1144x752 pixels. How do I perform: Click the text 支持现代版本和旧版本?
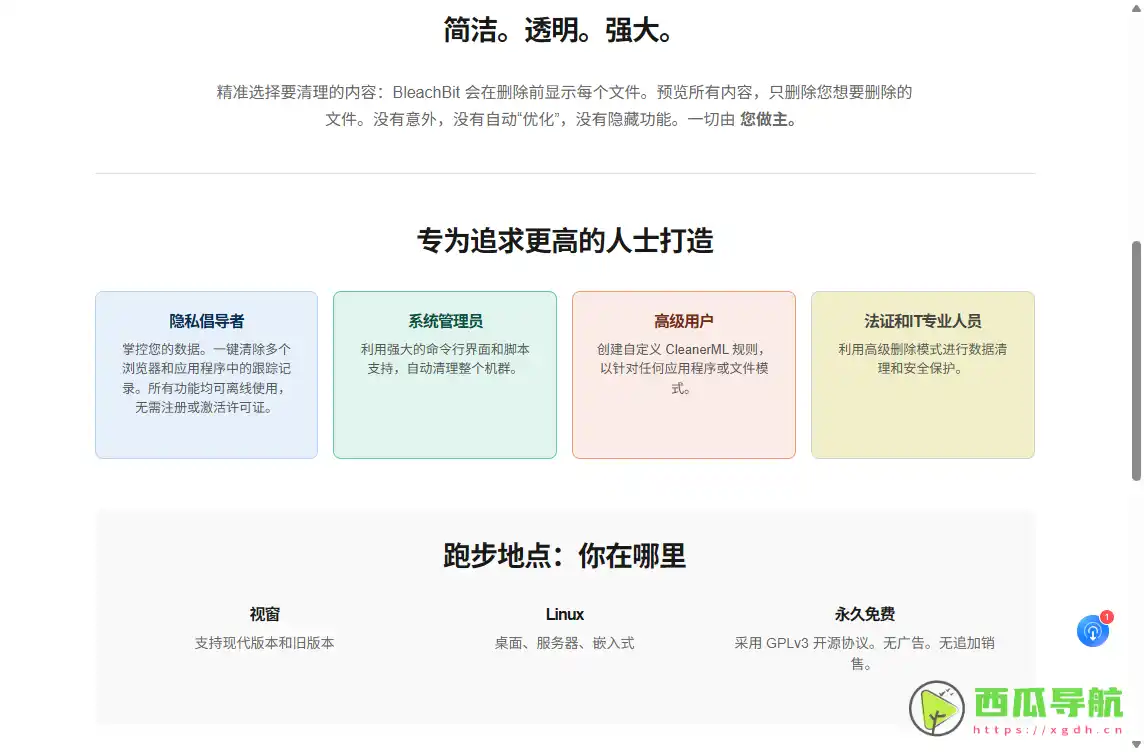[x=264, y=643]
